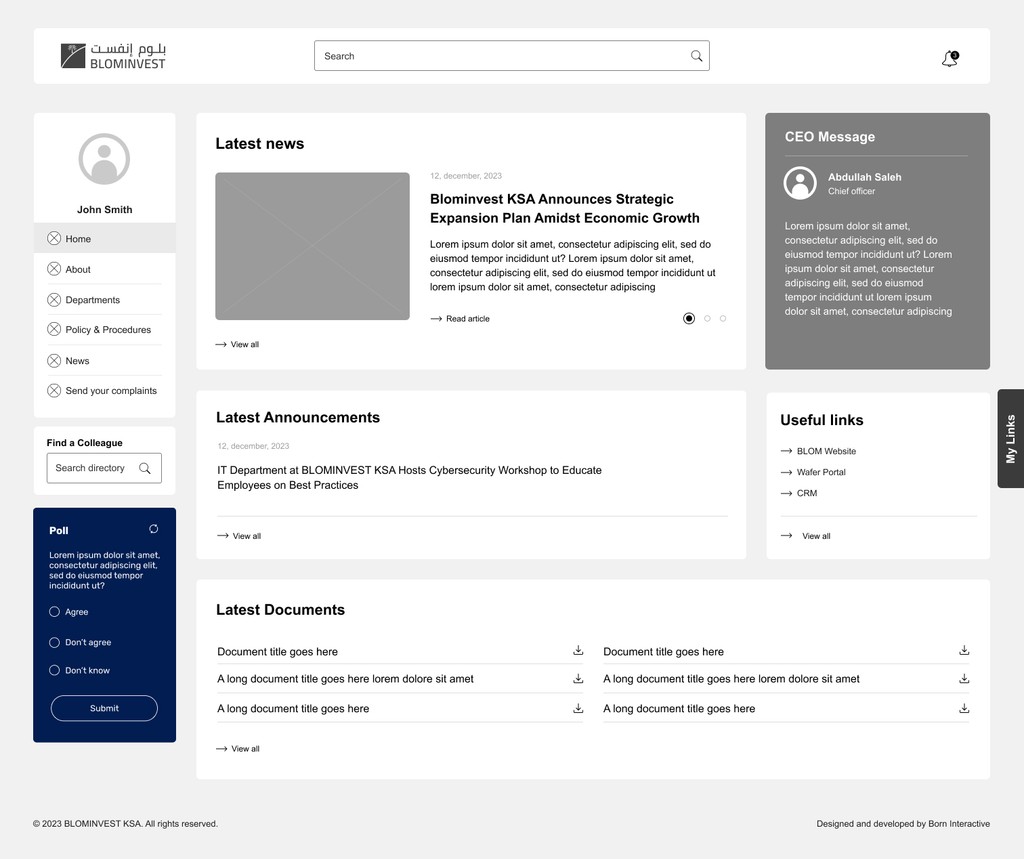Download the first left-column 'Document title goes here'
This screenshot has height=859, width=1024.
[x=578, y=651]
